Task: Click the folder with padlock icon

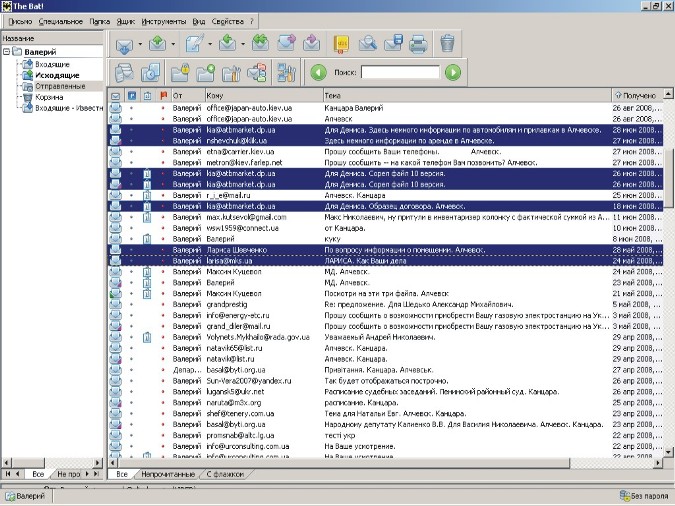Action: [x=180, y=72]
